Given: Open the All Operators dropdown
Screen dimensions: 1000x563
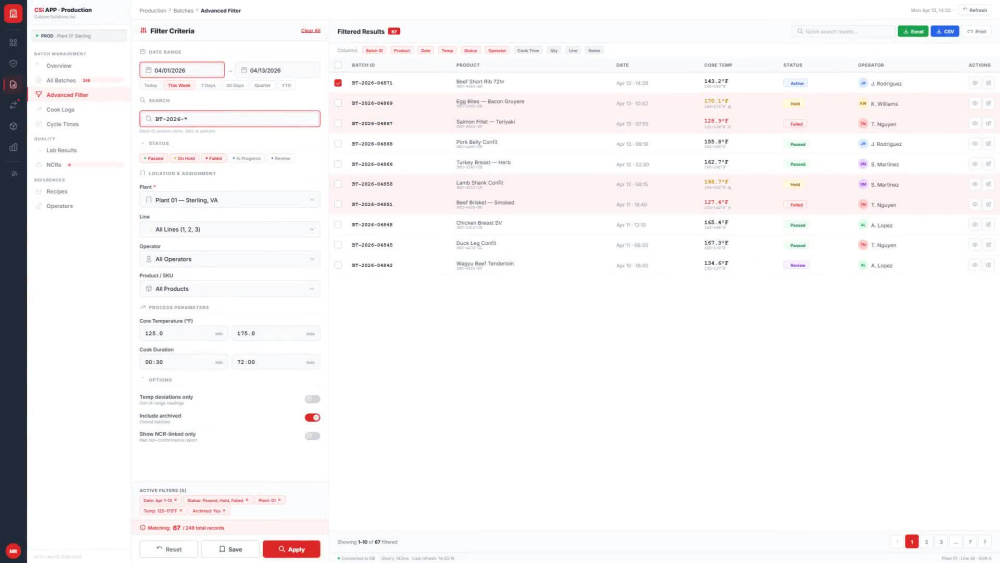Looking at the screenshot, I should [x=230, y=259].
